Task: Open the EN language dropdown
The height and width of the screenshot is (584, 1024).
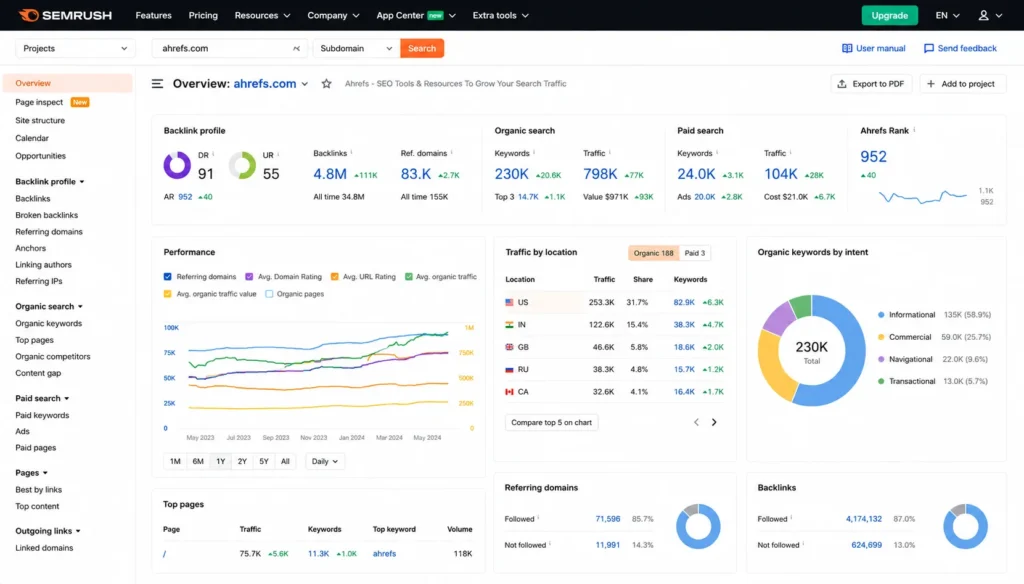Action: tap(947, 15)
